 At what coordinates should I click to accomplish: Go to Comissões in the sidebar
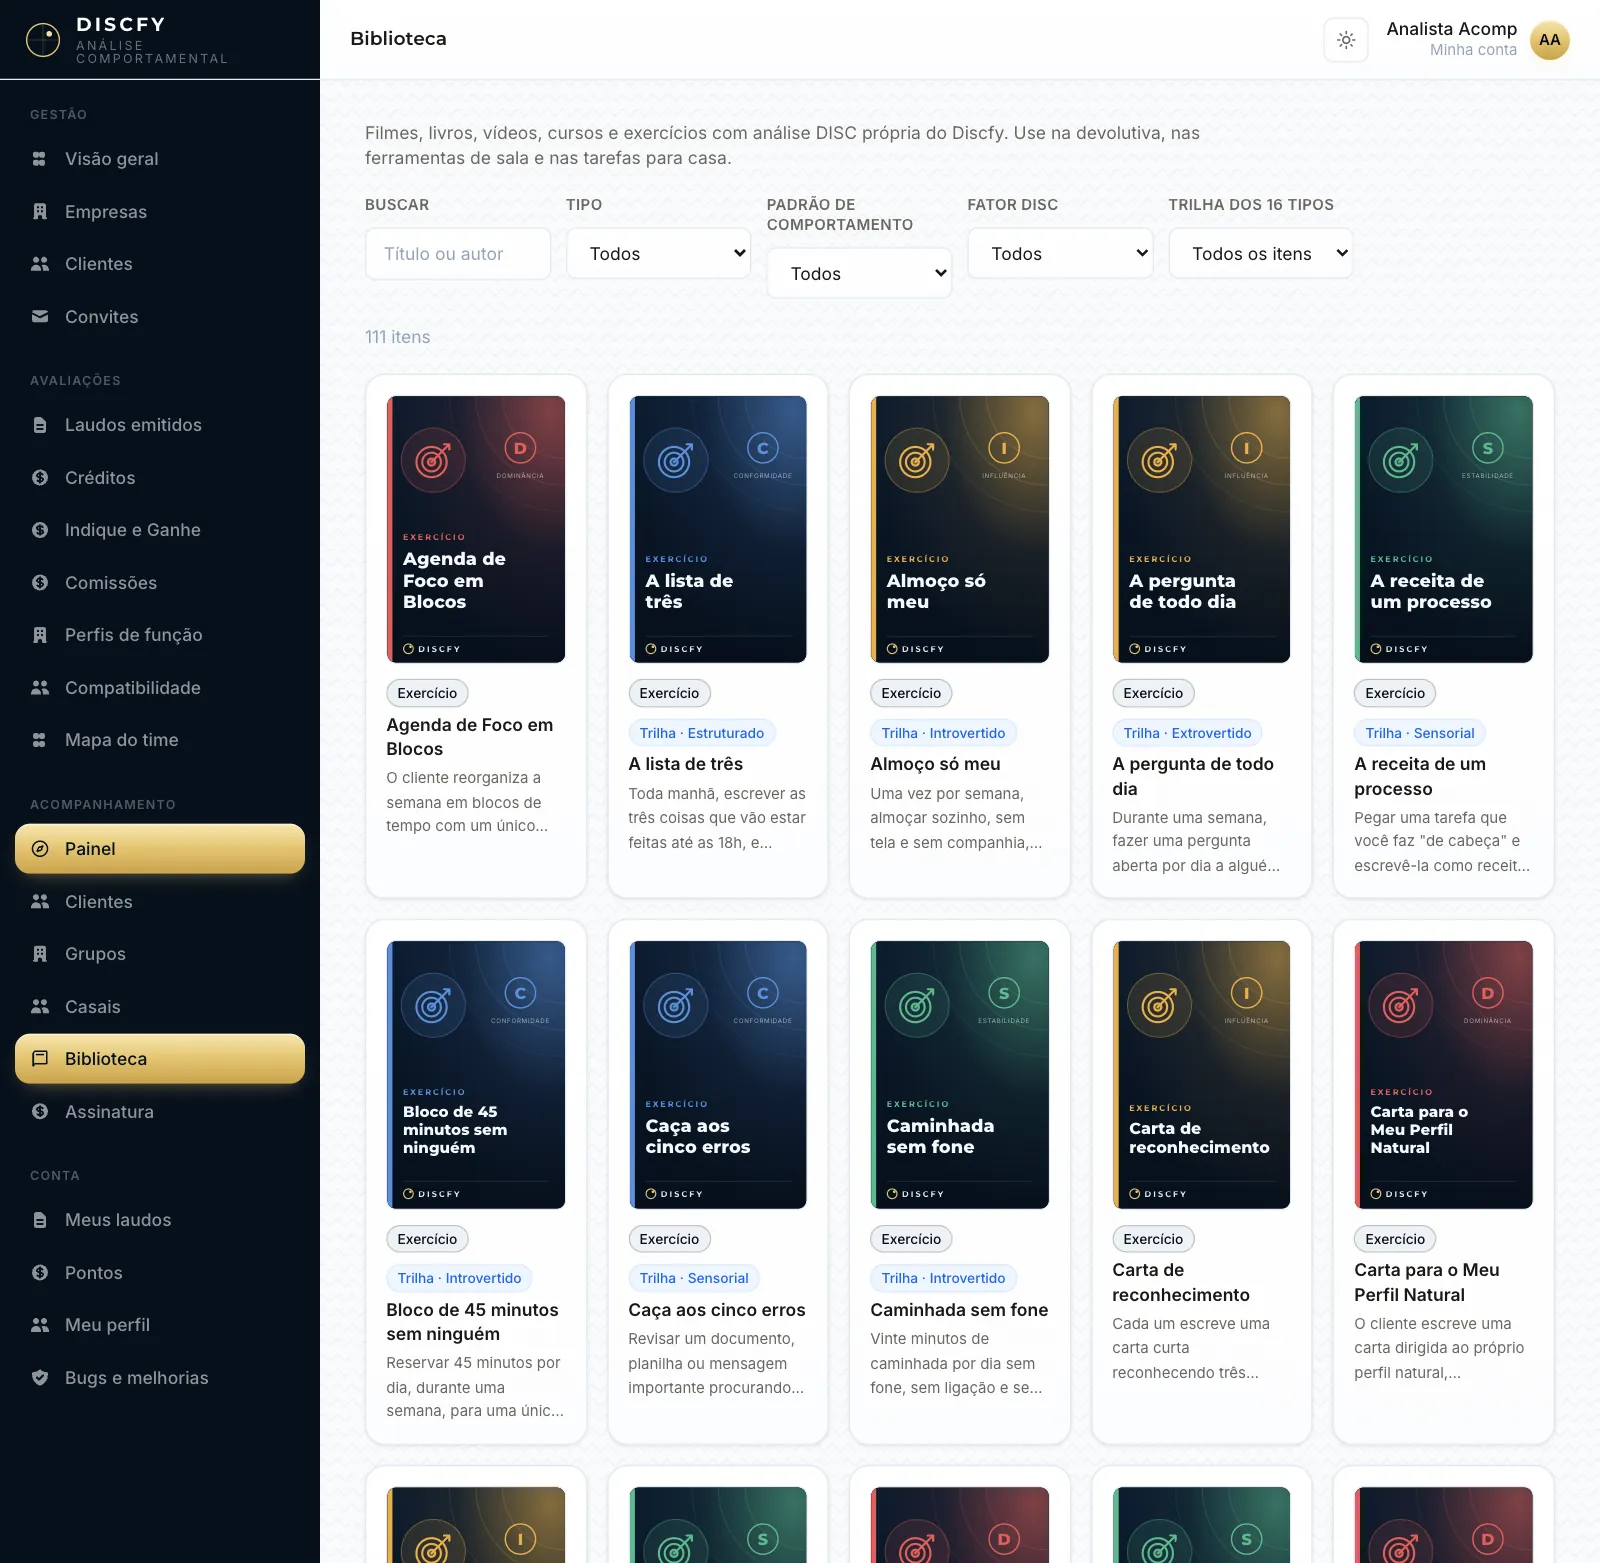(160, 583)
